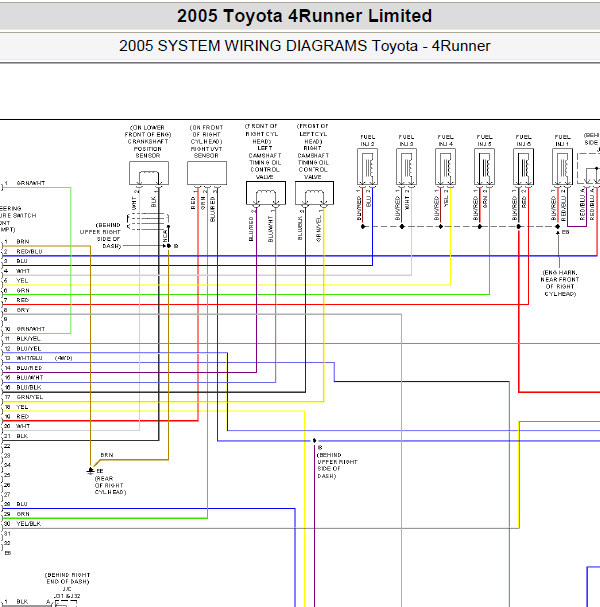Image resolution: width=600 pixels, height=607 pixels.
Task: Click the "(REAR OF RIGHT CYL HEAD)" location note
Action: 110,485
